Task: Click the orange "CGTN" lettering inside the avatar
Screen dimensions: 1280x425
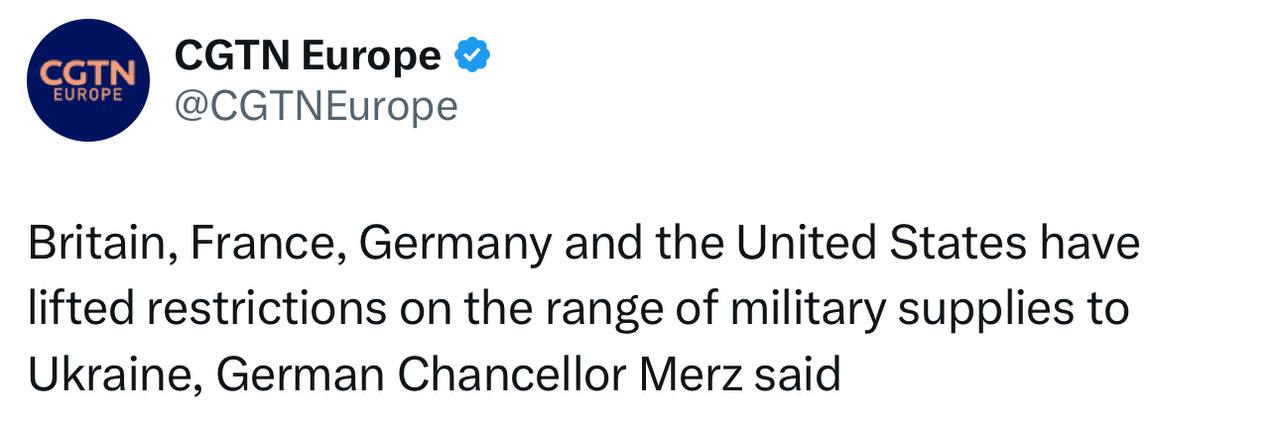Action: [87, 73]
